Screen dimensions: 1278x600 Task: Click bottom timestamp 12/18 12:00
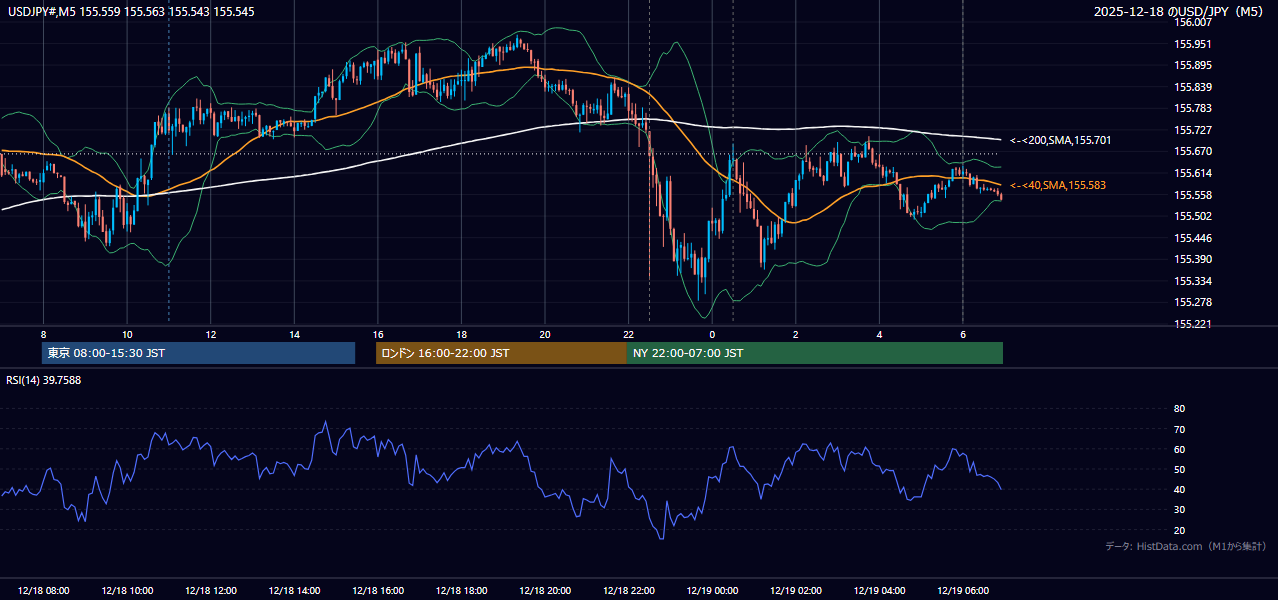click(211, 591)
